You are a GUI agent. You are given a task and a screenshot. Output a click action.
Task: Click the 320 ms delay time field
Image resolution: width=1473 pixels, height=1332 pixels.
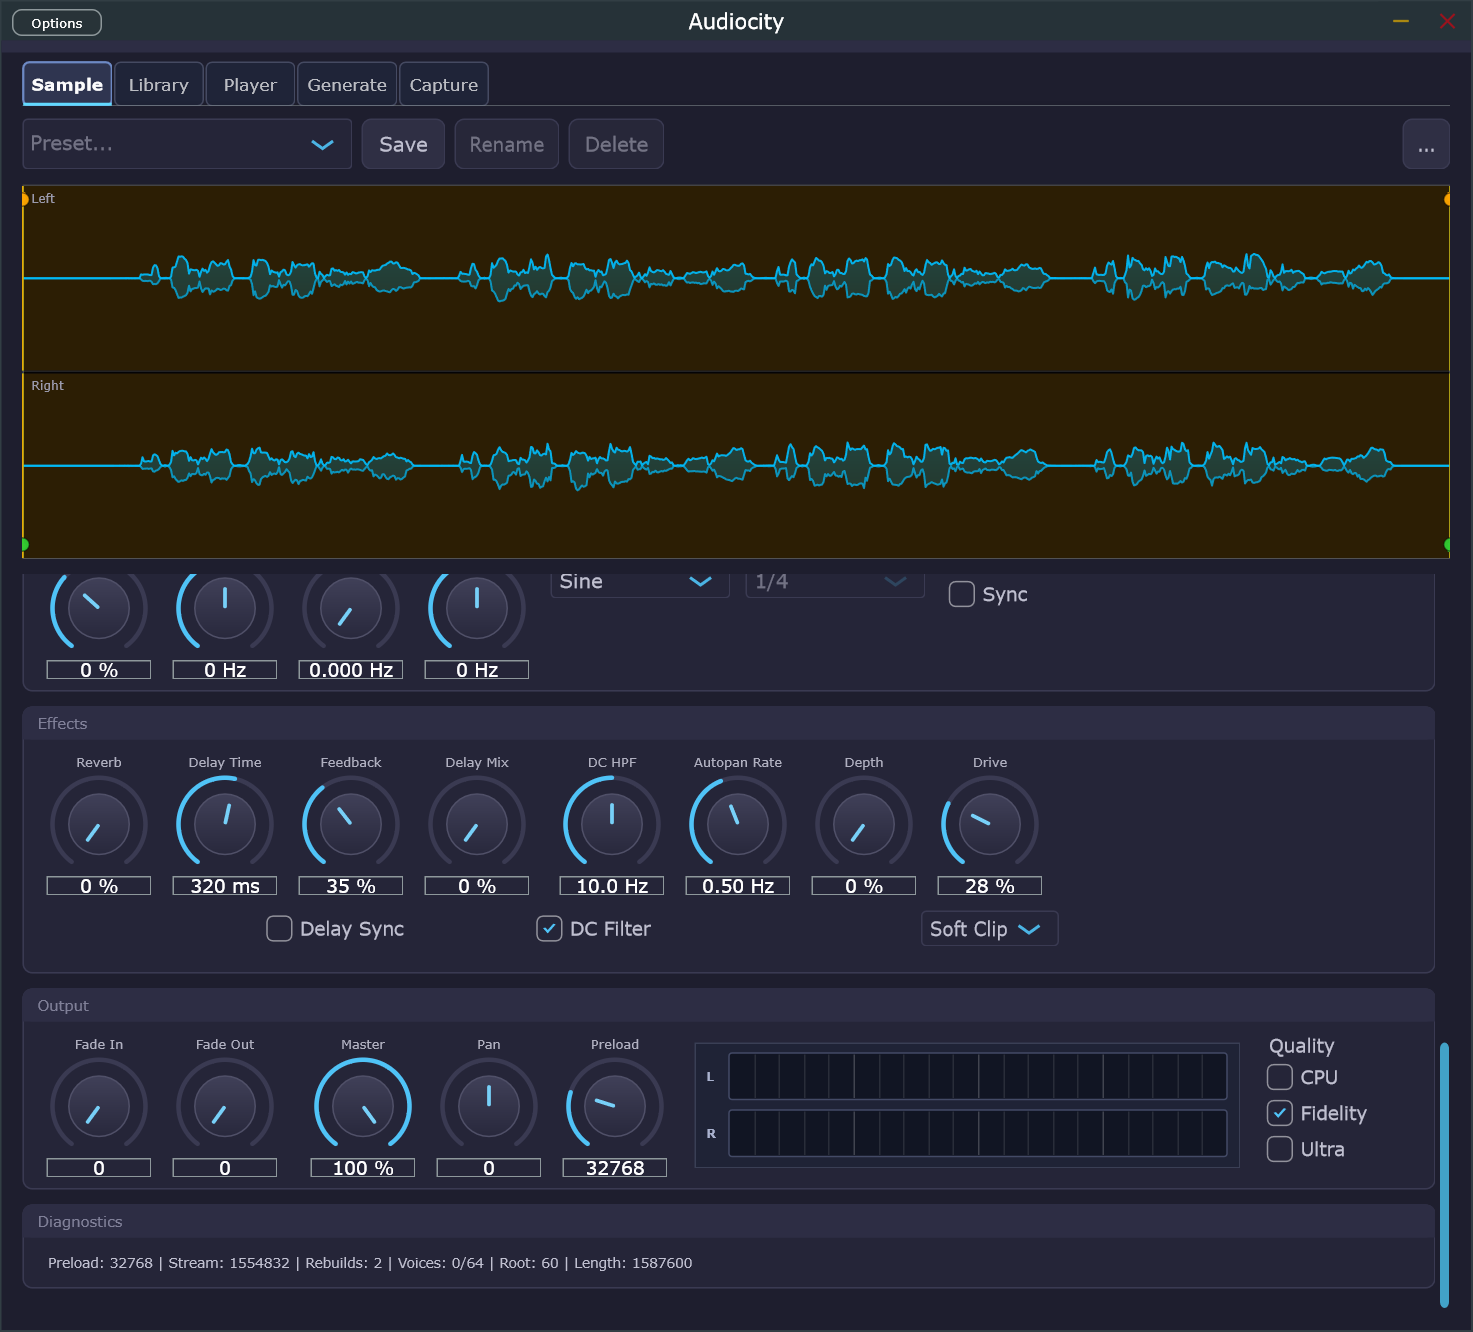(225, 886)
